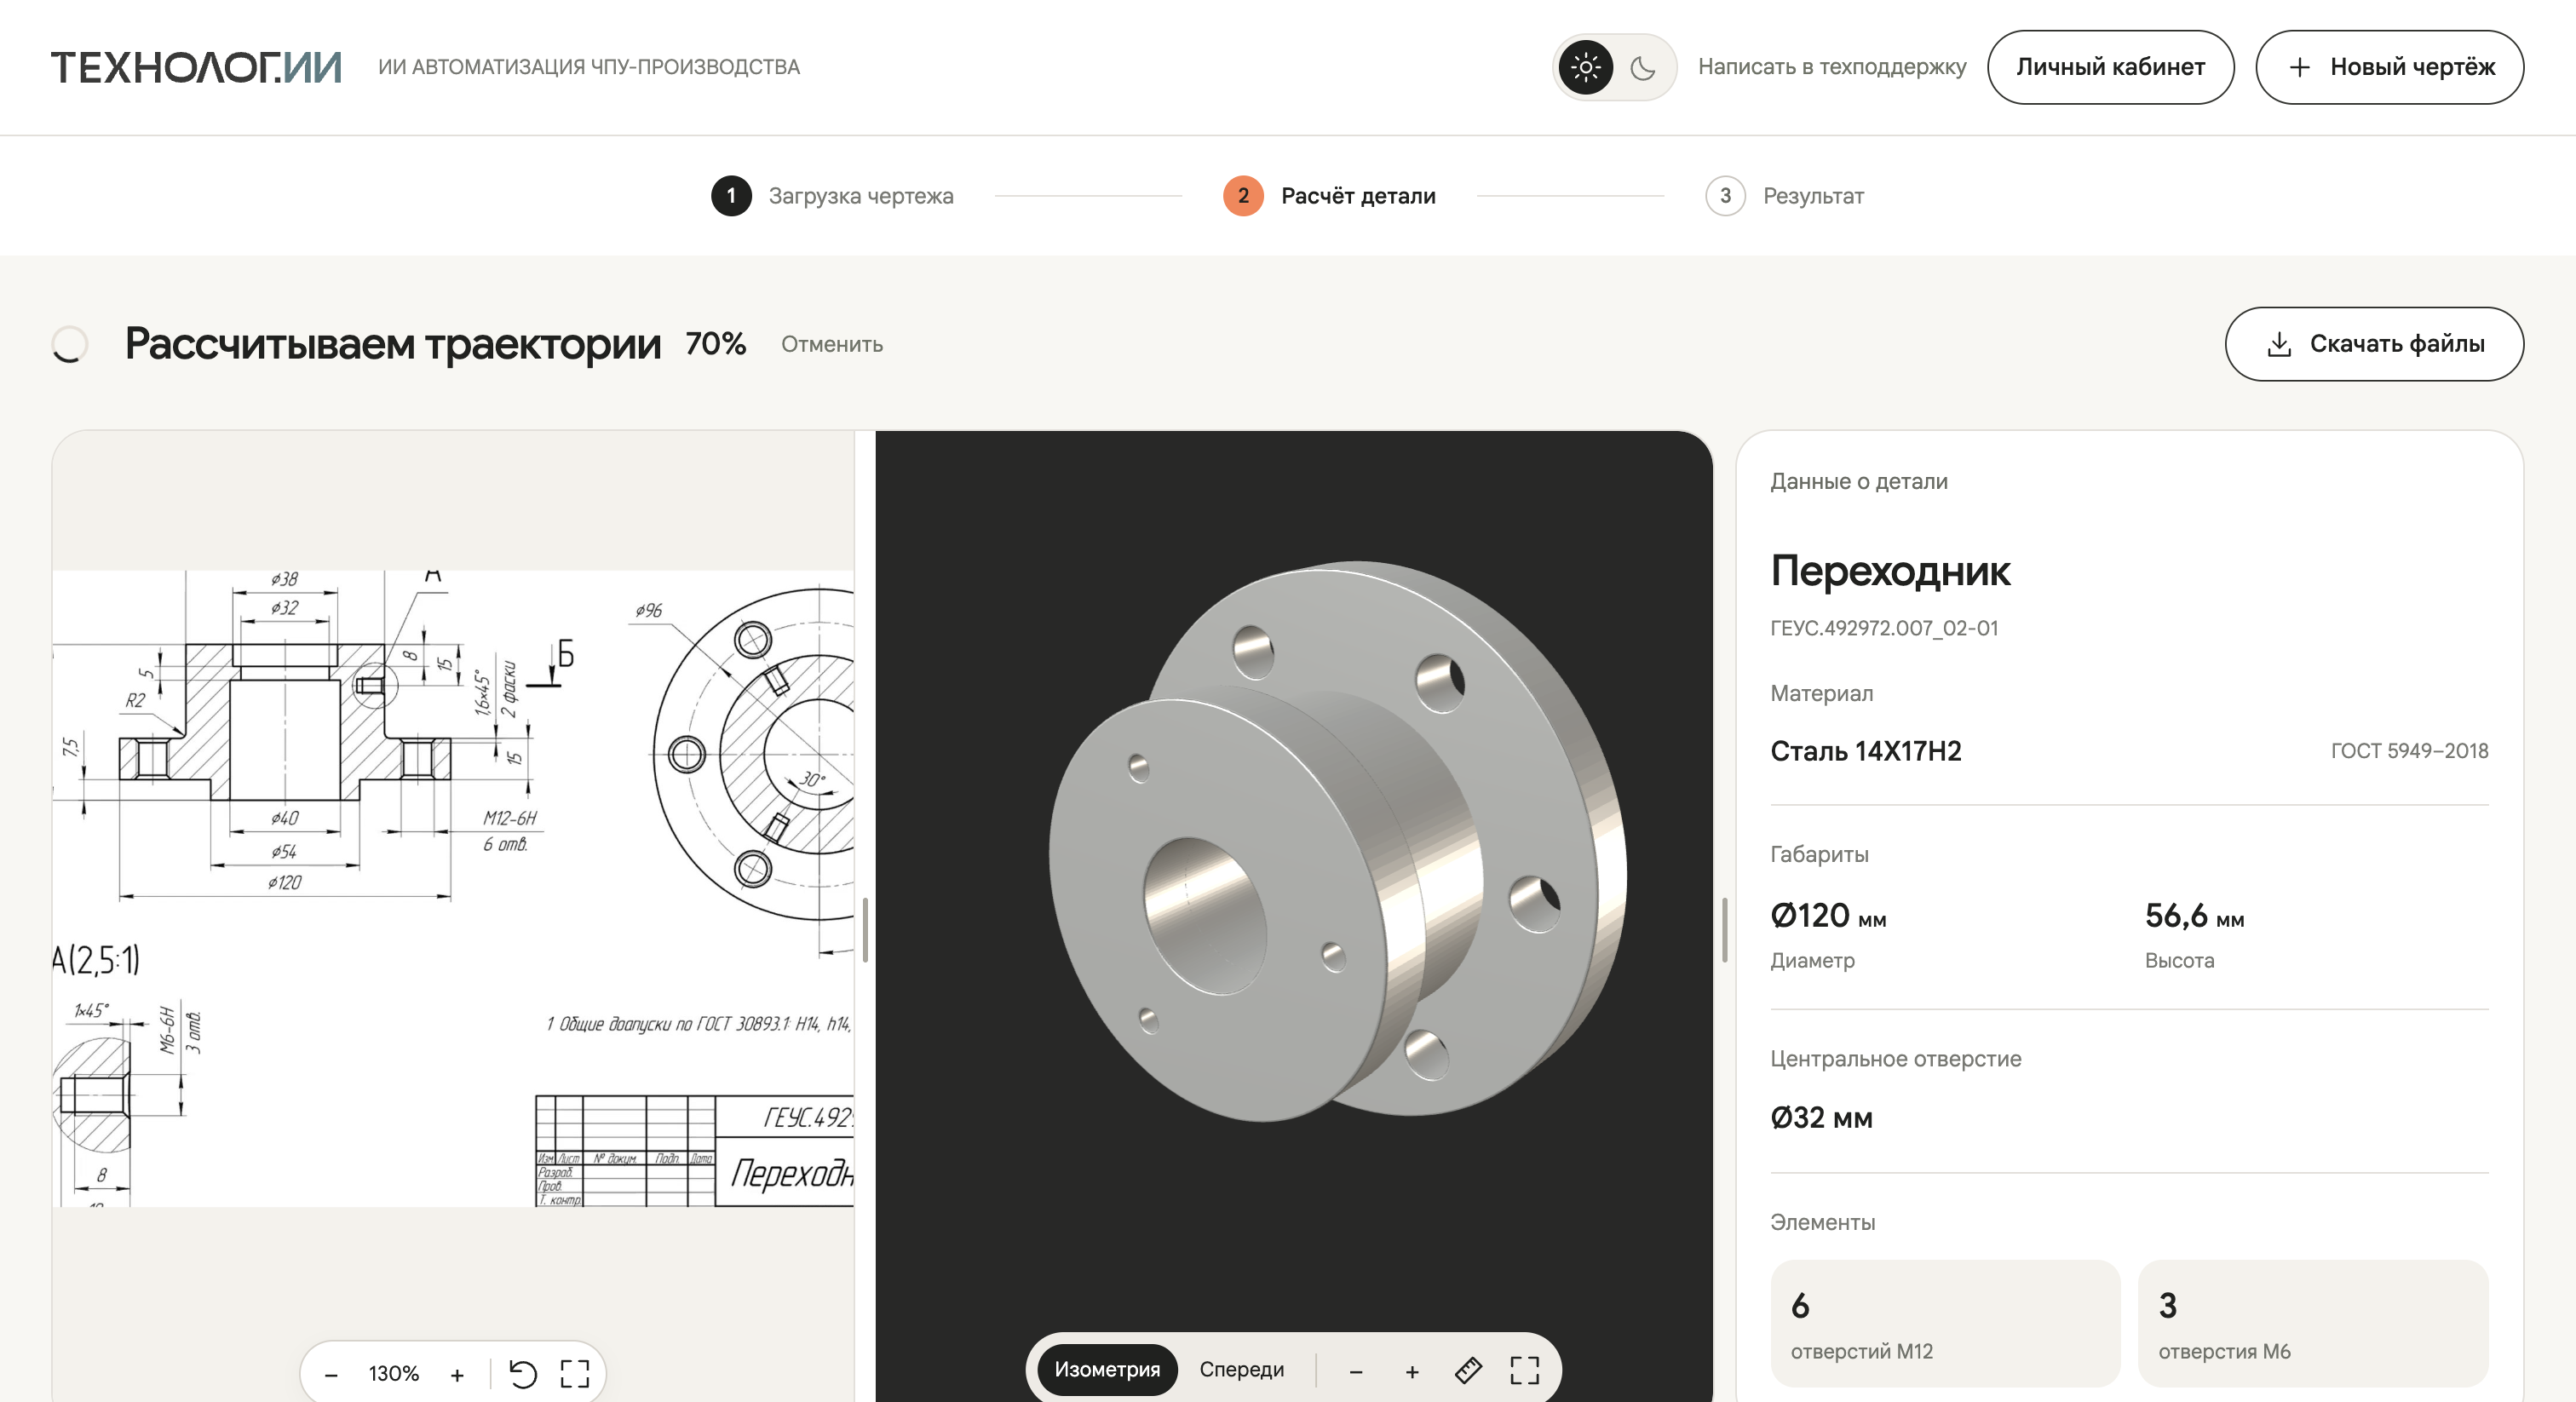Activate the ruler measure tool

[1467, 1370]
